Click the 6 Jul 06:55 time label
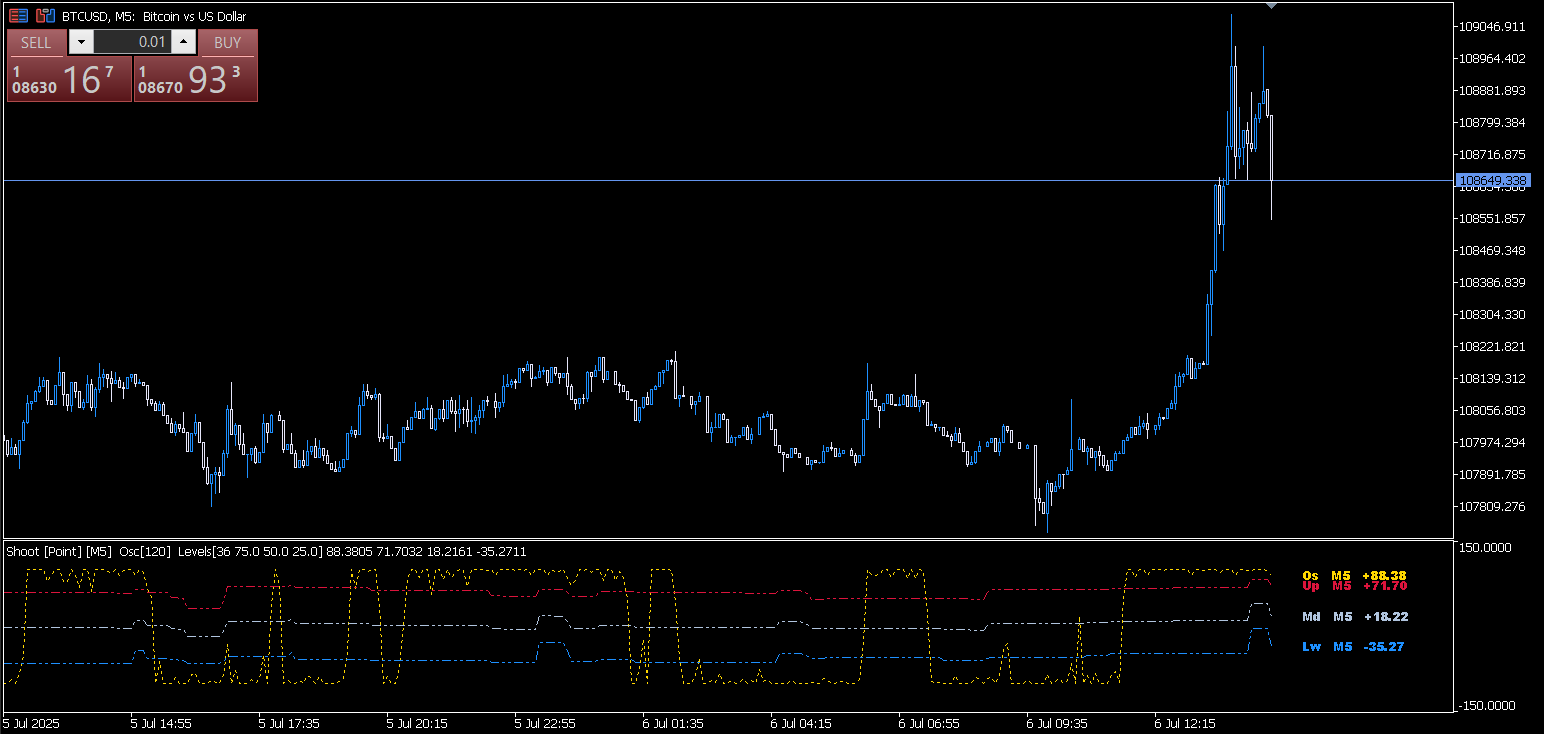The image size is (1544, 734). pyautogui.click(x=929, y=722)
